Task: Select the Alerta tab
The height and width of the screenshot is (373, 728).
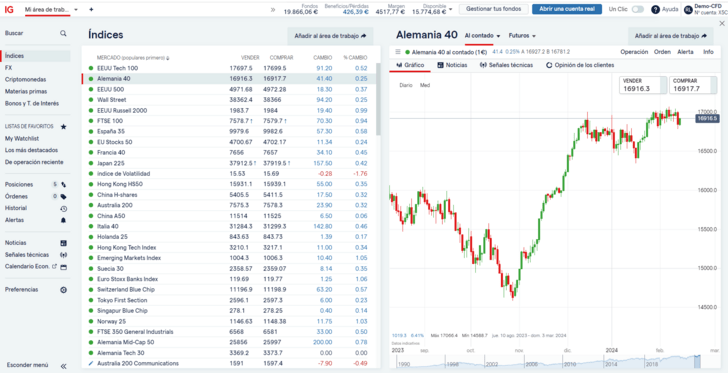Action: [685, 52]
